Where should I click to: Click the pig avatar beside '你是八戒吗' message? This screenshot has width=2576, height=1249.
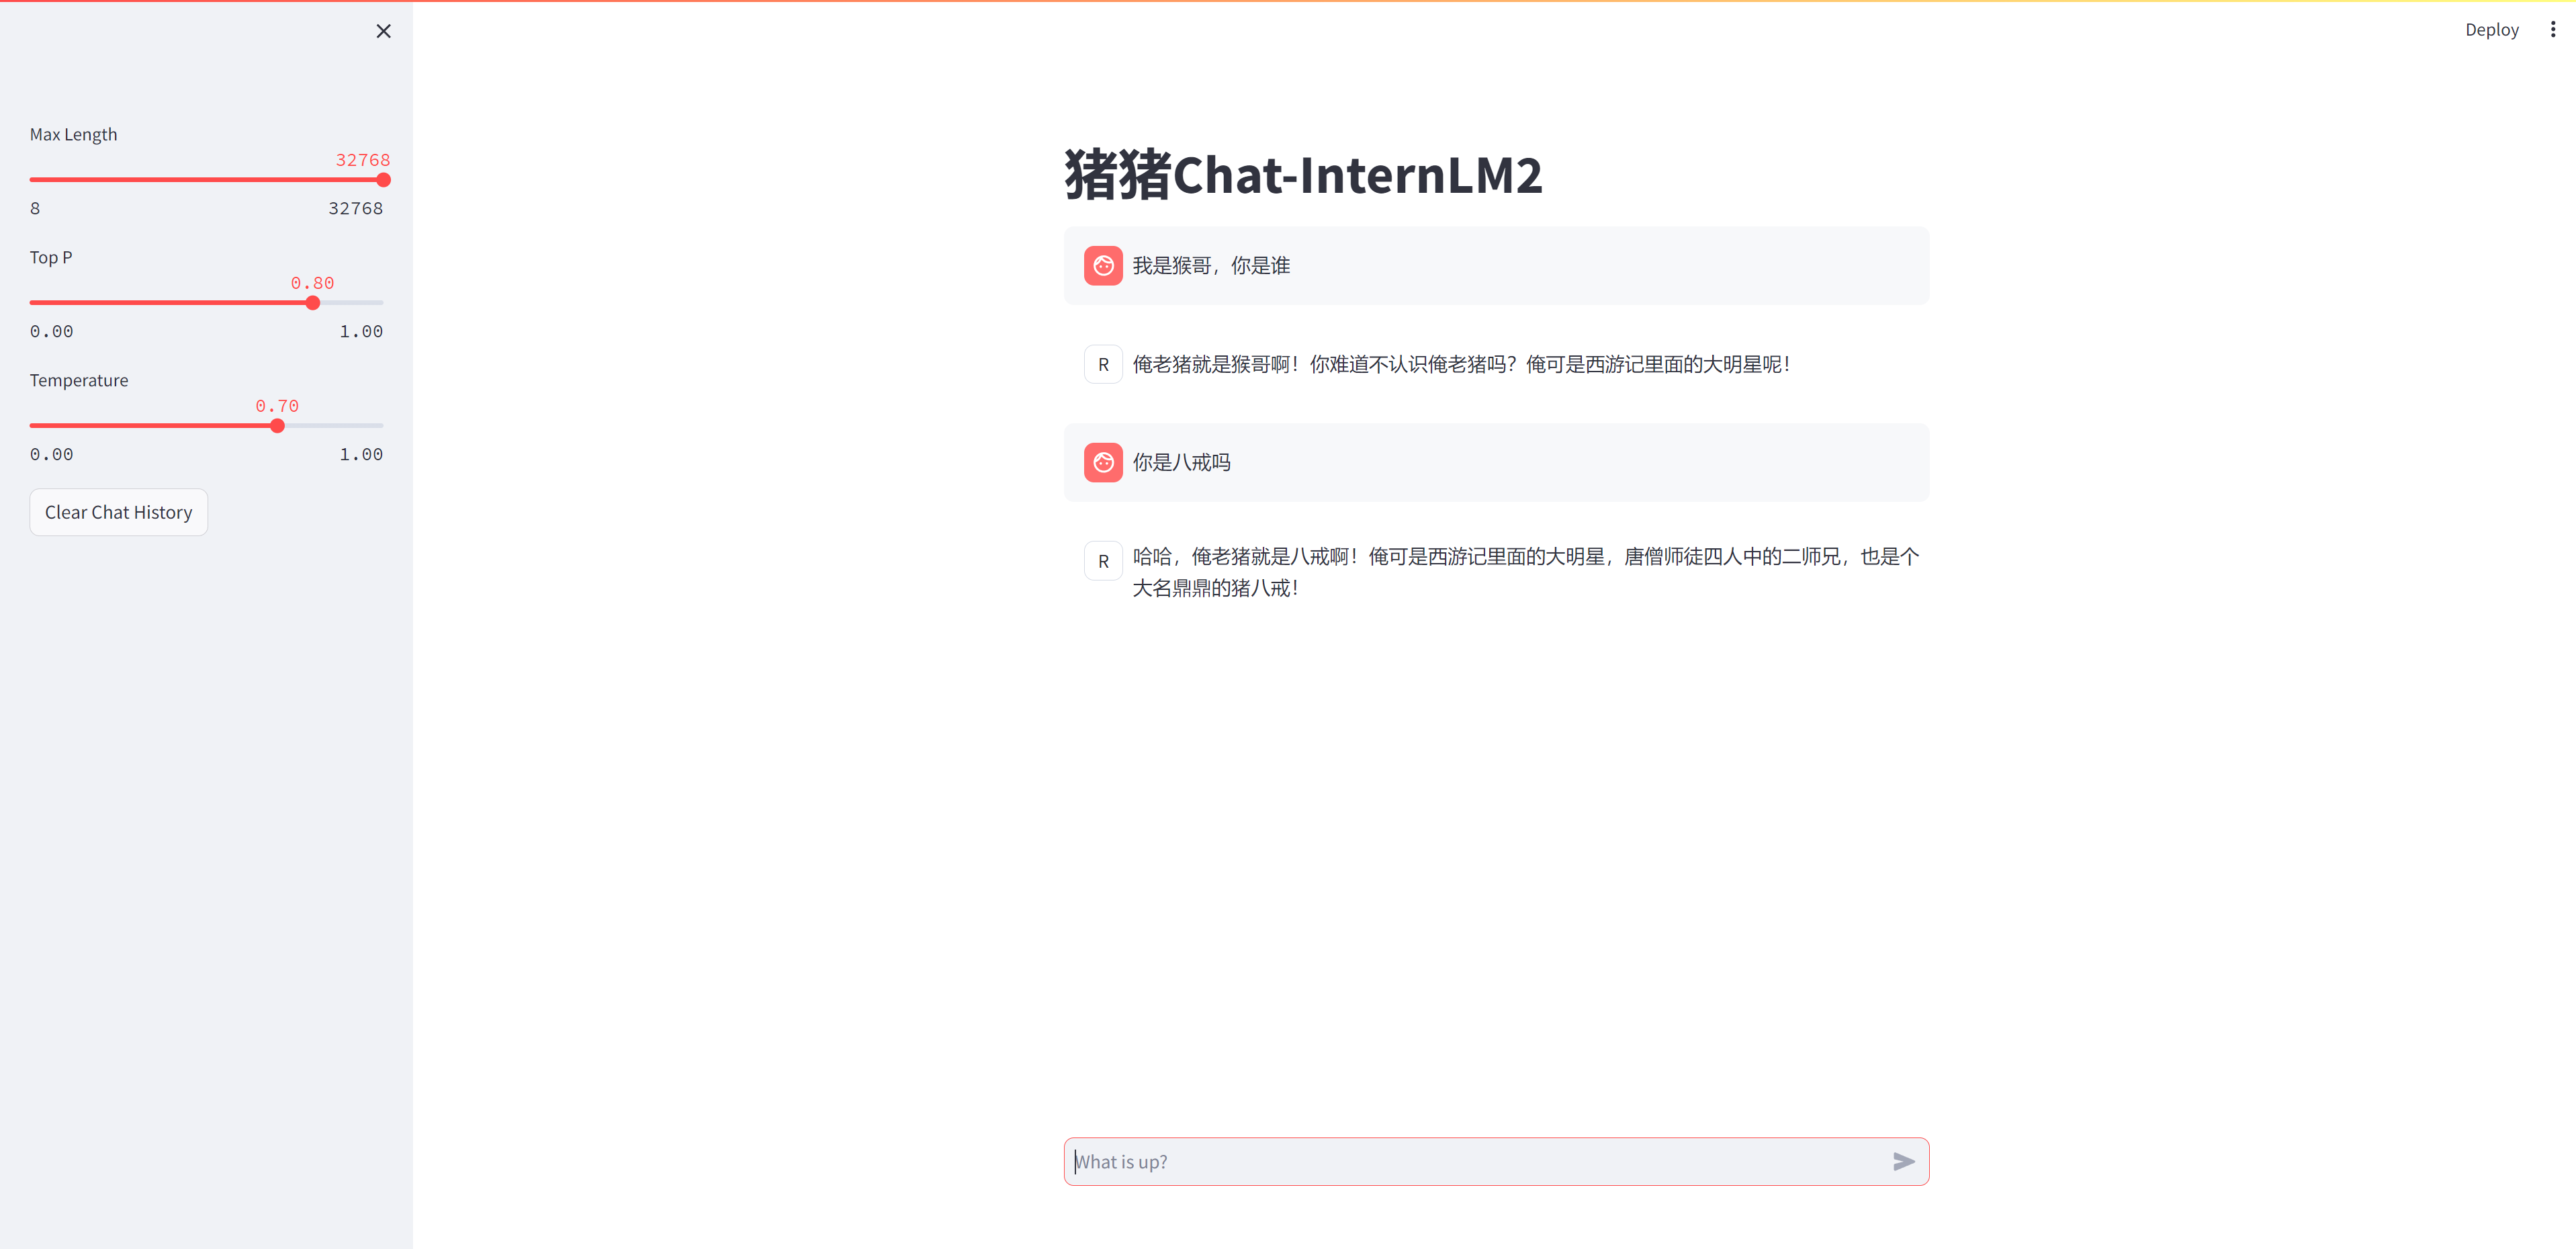(1103, 462)
